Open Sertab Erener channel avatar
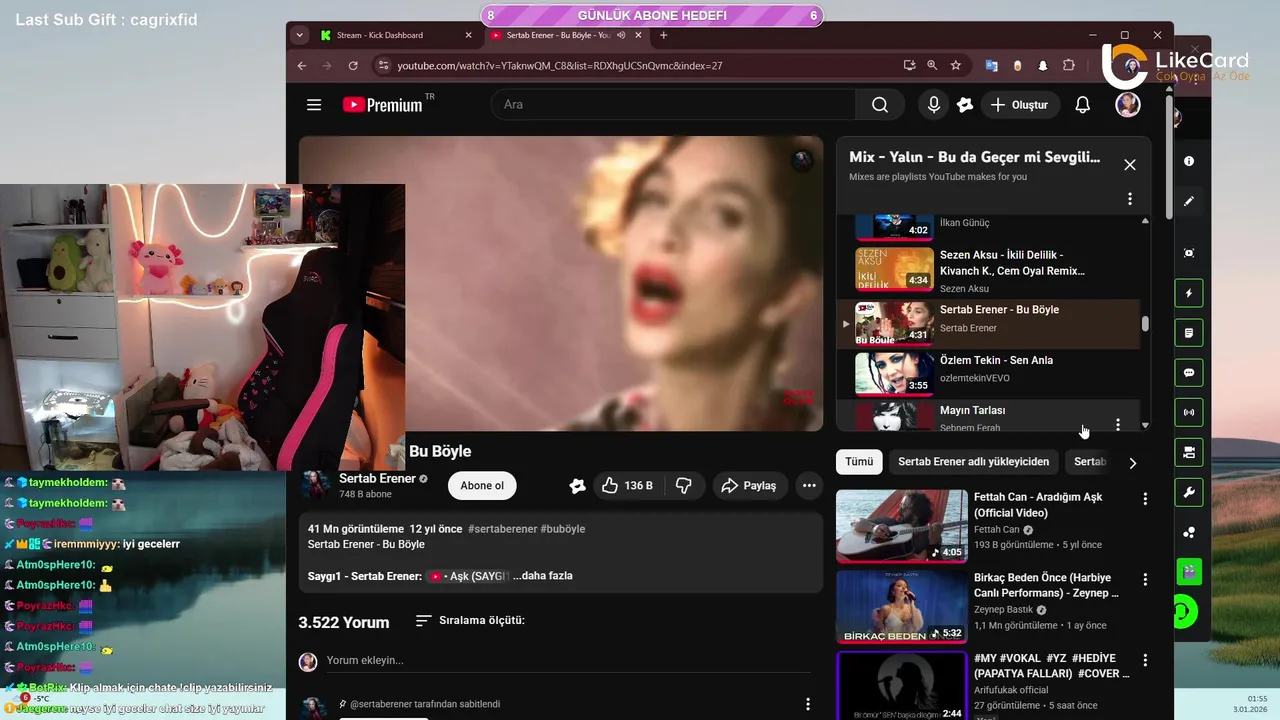Screen dimensions: 1280x720 pyautogui.click(x=316, y=485)
